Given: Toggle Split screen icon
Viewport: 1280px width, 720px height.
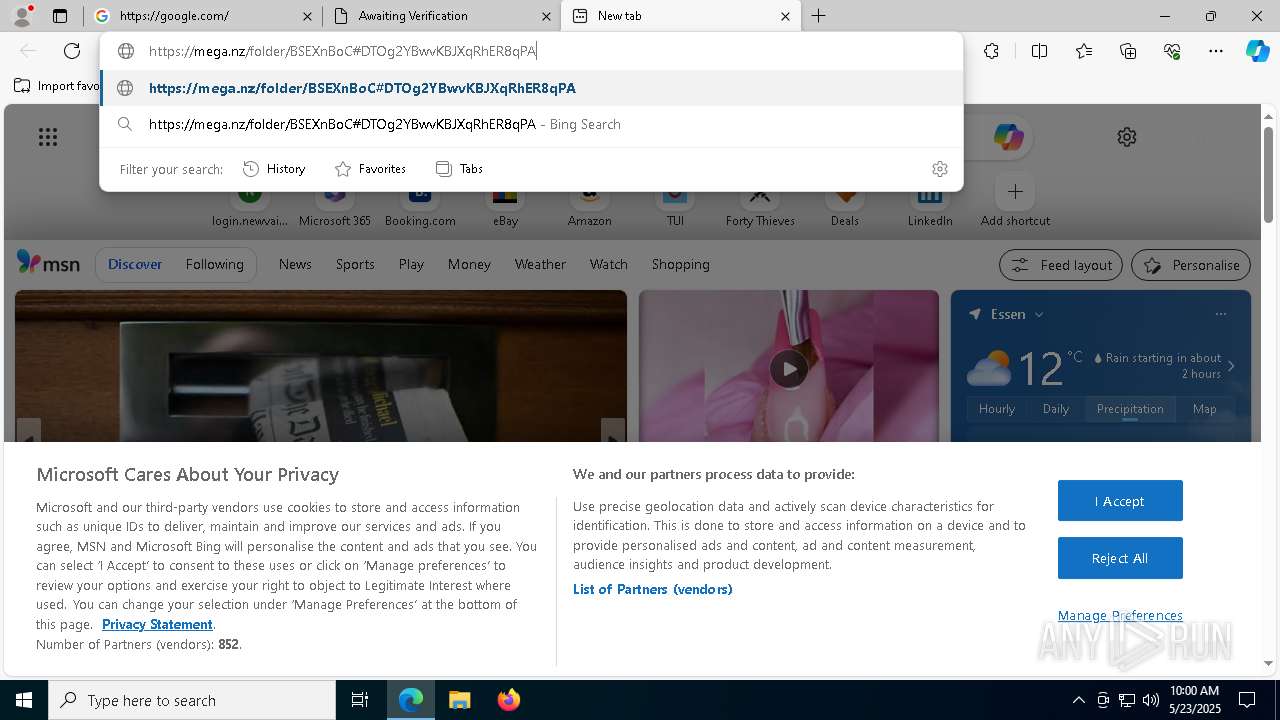Looking at the screenshot, I should pyautogui.click(x=1039, y=51).
